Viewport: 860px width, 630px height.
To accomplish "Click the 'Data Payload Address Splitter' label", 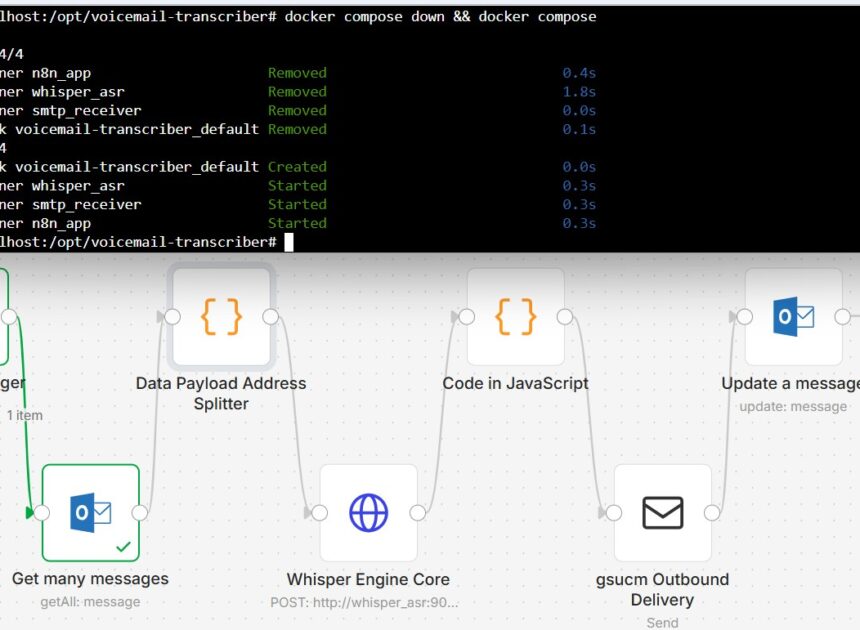I will 221,393.
